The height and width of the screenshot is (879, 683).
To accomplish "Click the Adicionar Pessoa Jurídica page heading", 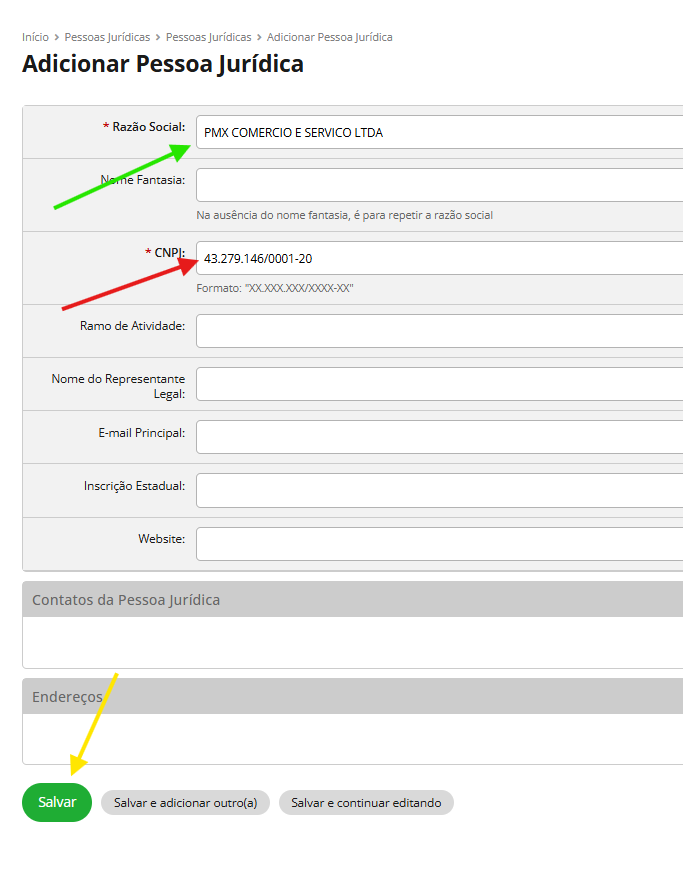I will [x=163, y=64].
